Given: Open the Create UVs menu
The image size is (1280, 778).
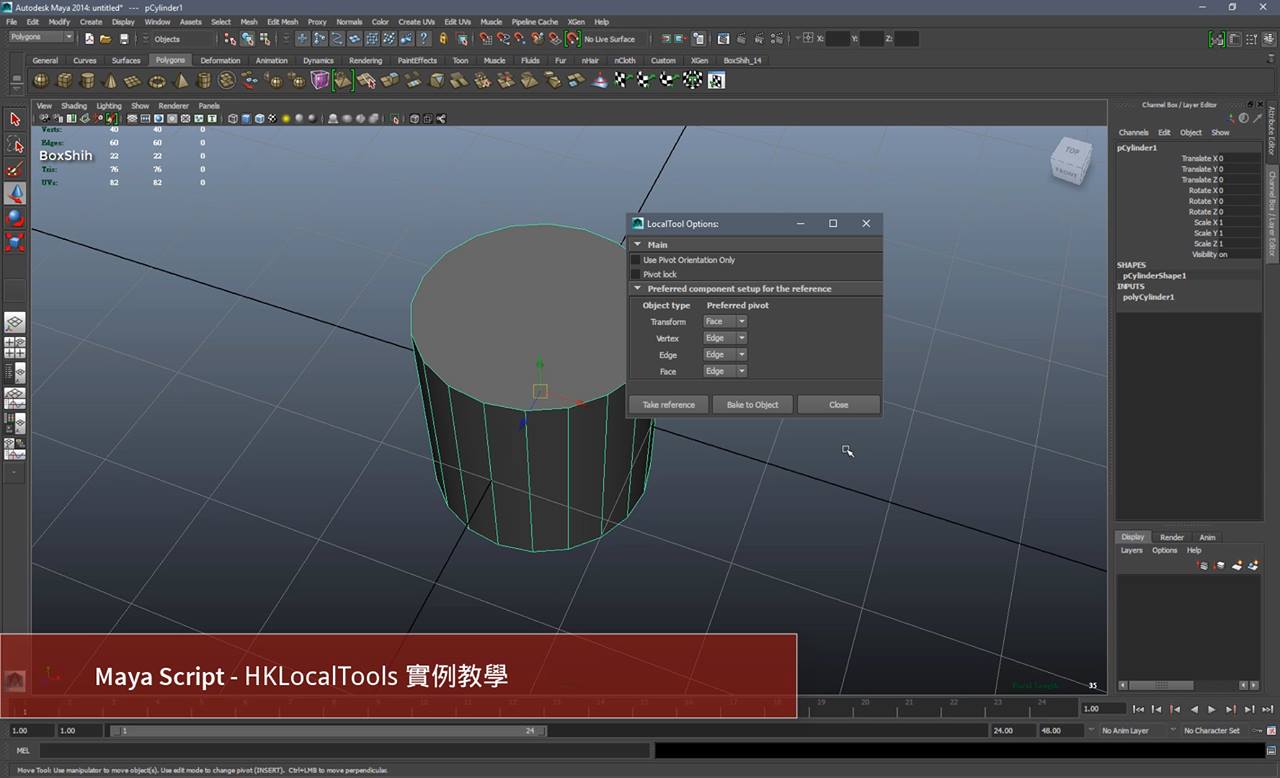Looking at the screenshot, I should pyautogui.click(x=417, y=21).
